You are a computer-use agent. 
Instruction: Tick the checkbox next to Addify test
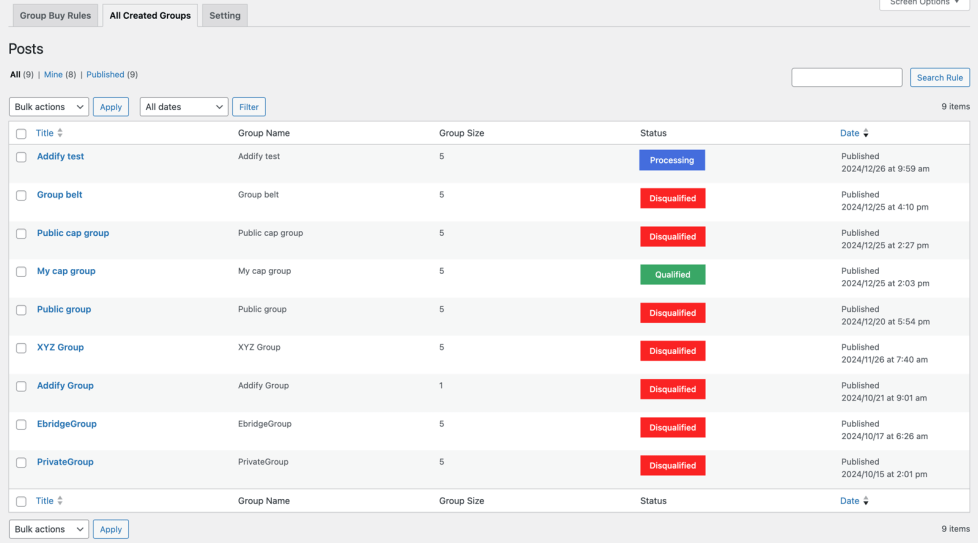[x=21, y=157]
